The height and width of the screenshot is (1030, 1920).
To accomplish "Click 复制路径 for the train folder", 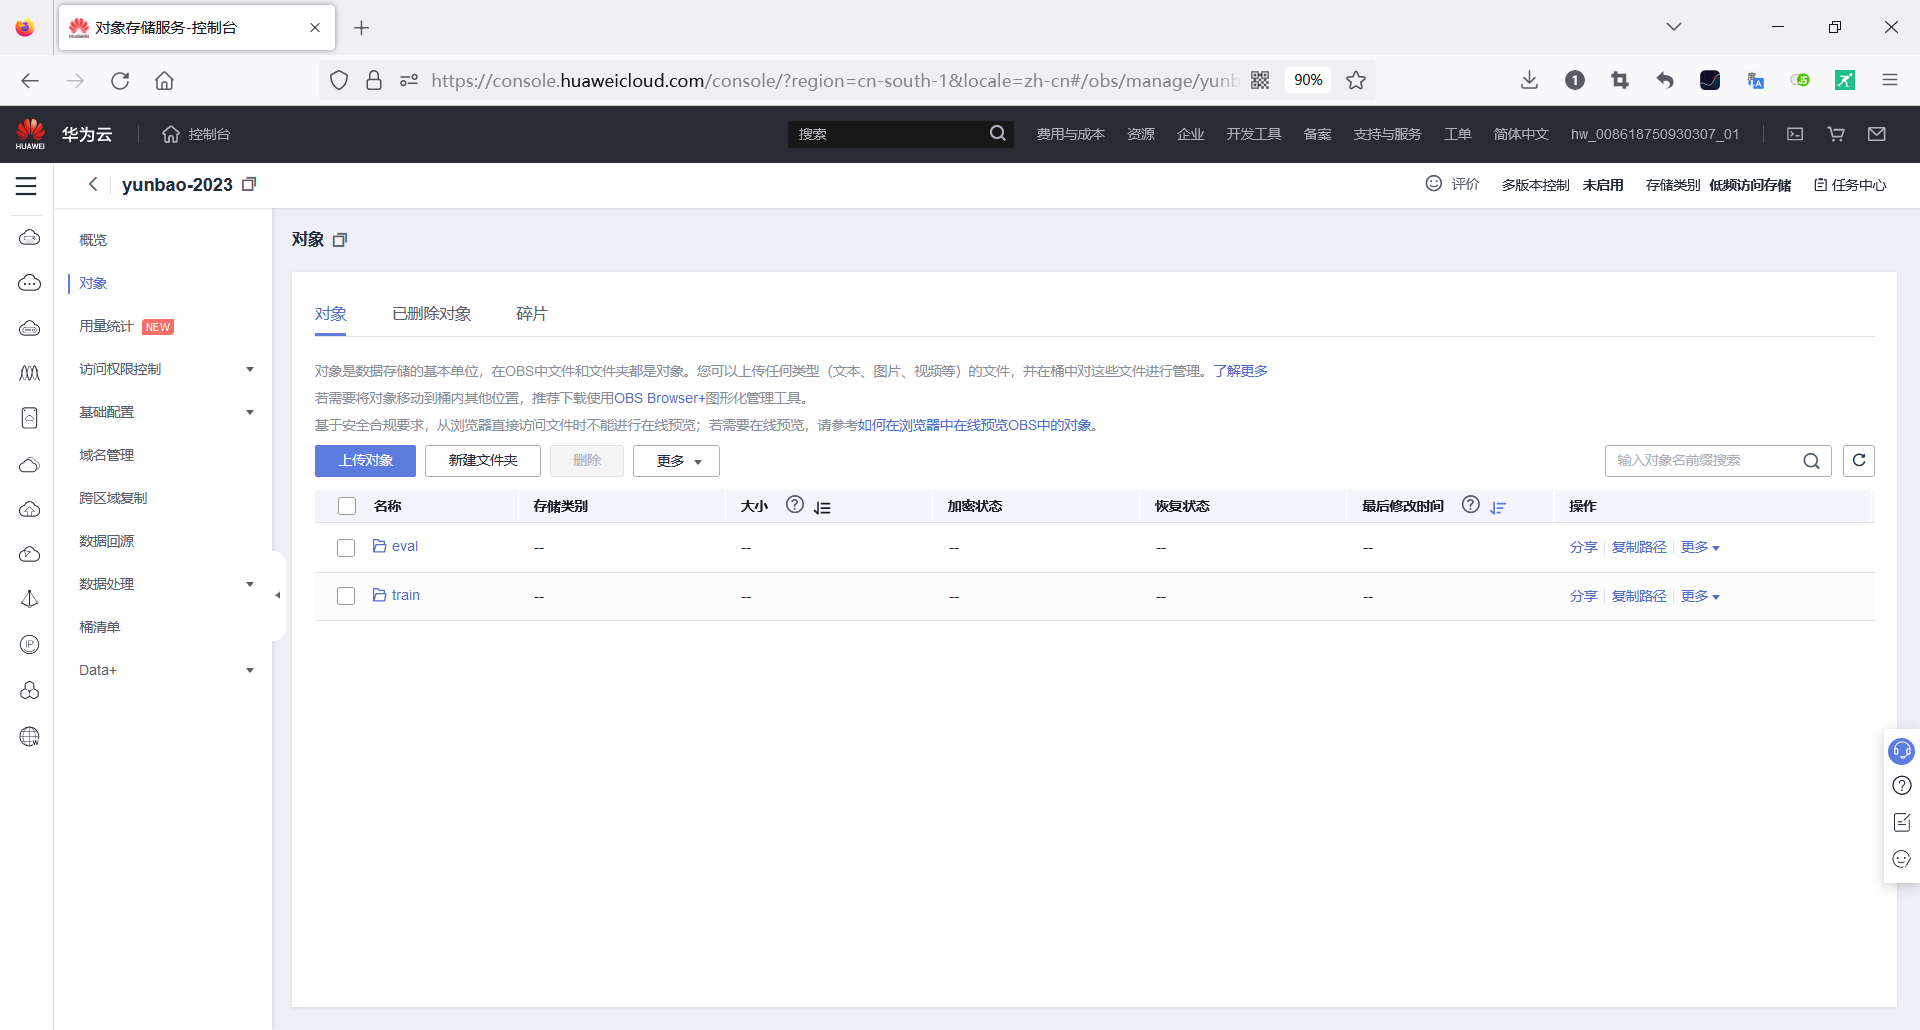I will pyautogui.click(x=1639, y=596).
